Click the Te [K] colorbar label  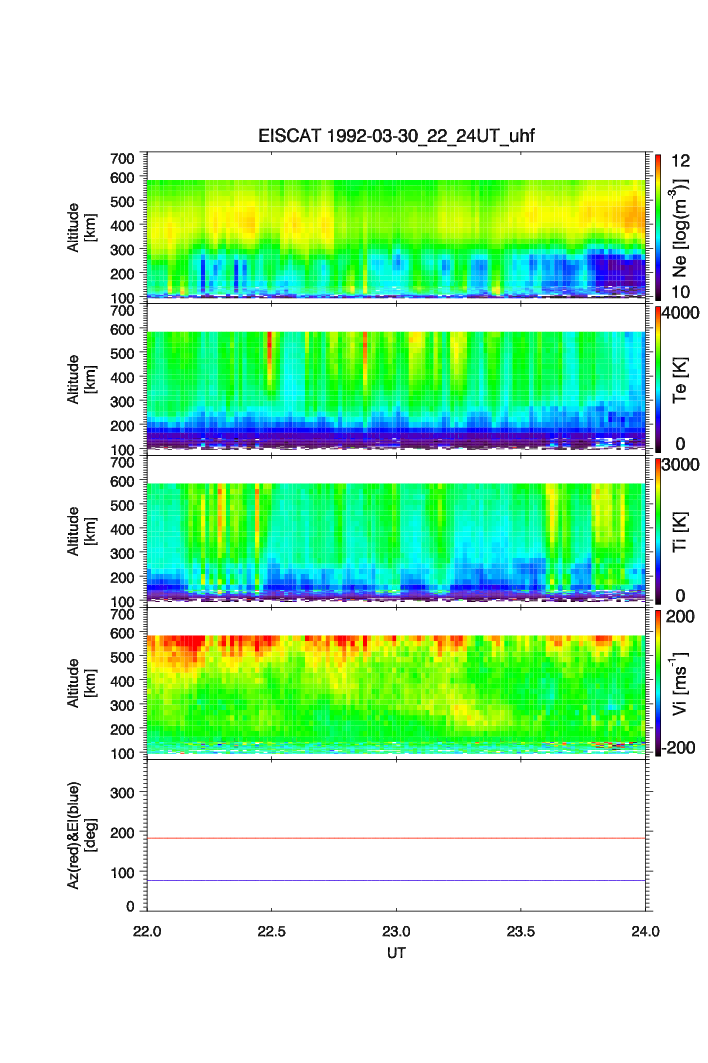click(680, 380)
